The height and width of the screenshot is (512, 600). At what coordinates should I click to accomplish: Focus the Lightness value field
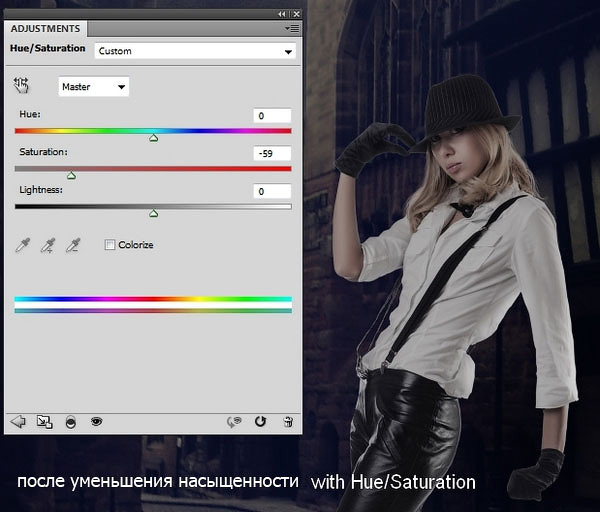272,191
